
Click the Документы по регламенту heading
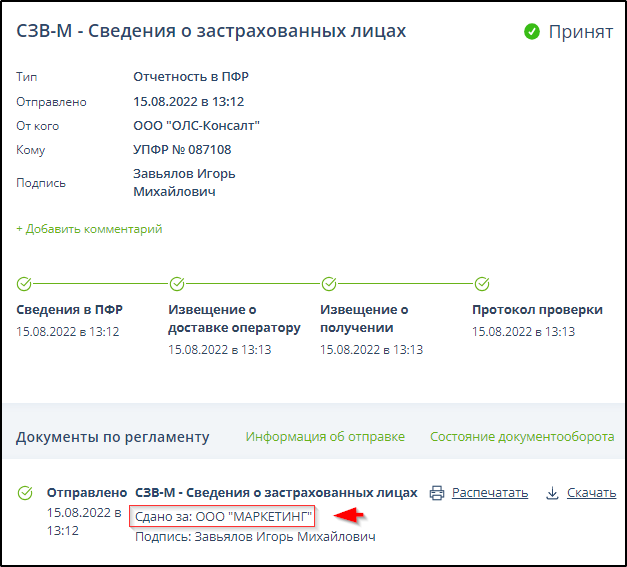[x=113, y=437]
